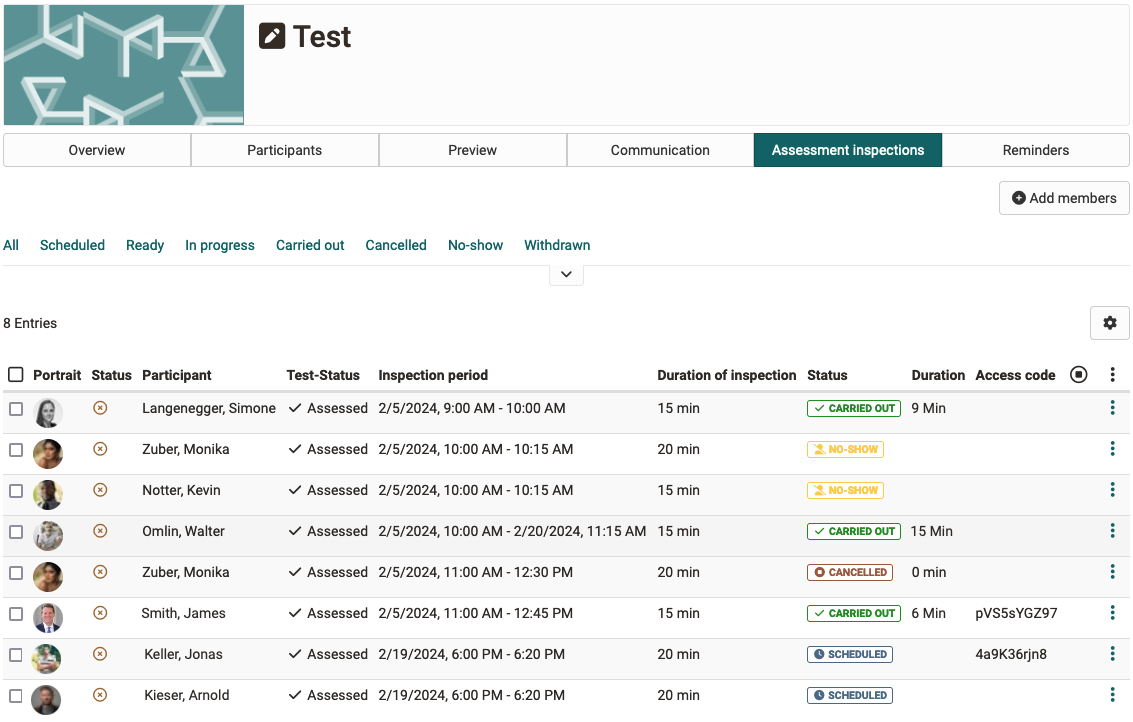Filter entries by Ready
Image resolution: width=1133 pixels, height=722 pixels.
[x=145, y=245]
